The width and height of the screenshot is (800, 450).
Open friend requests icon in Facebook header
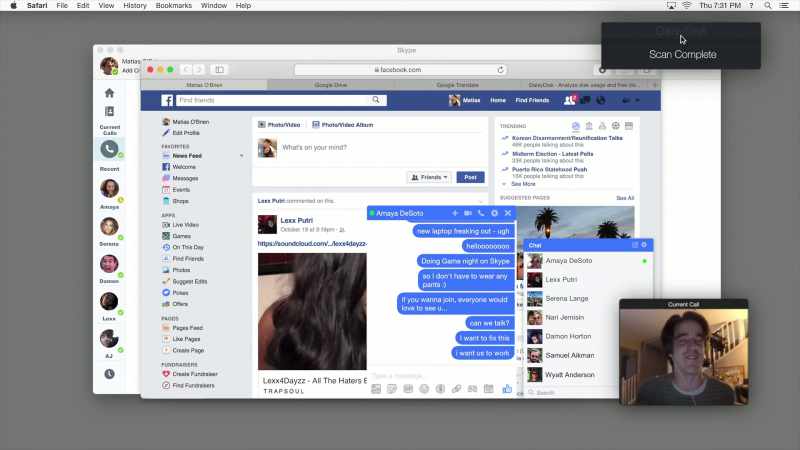click(569, 100)
